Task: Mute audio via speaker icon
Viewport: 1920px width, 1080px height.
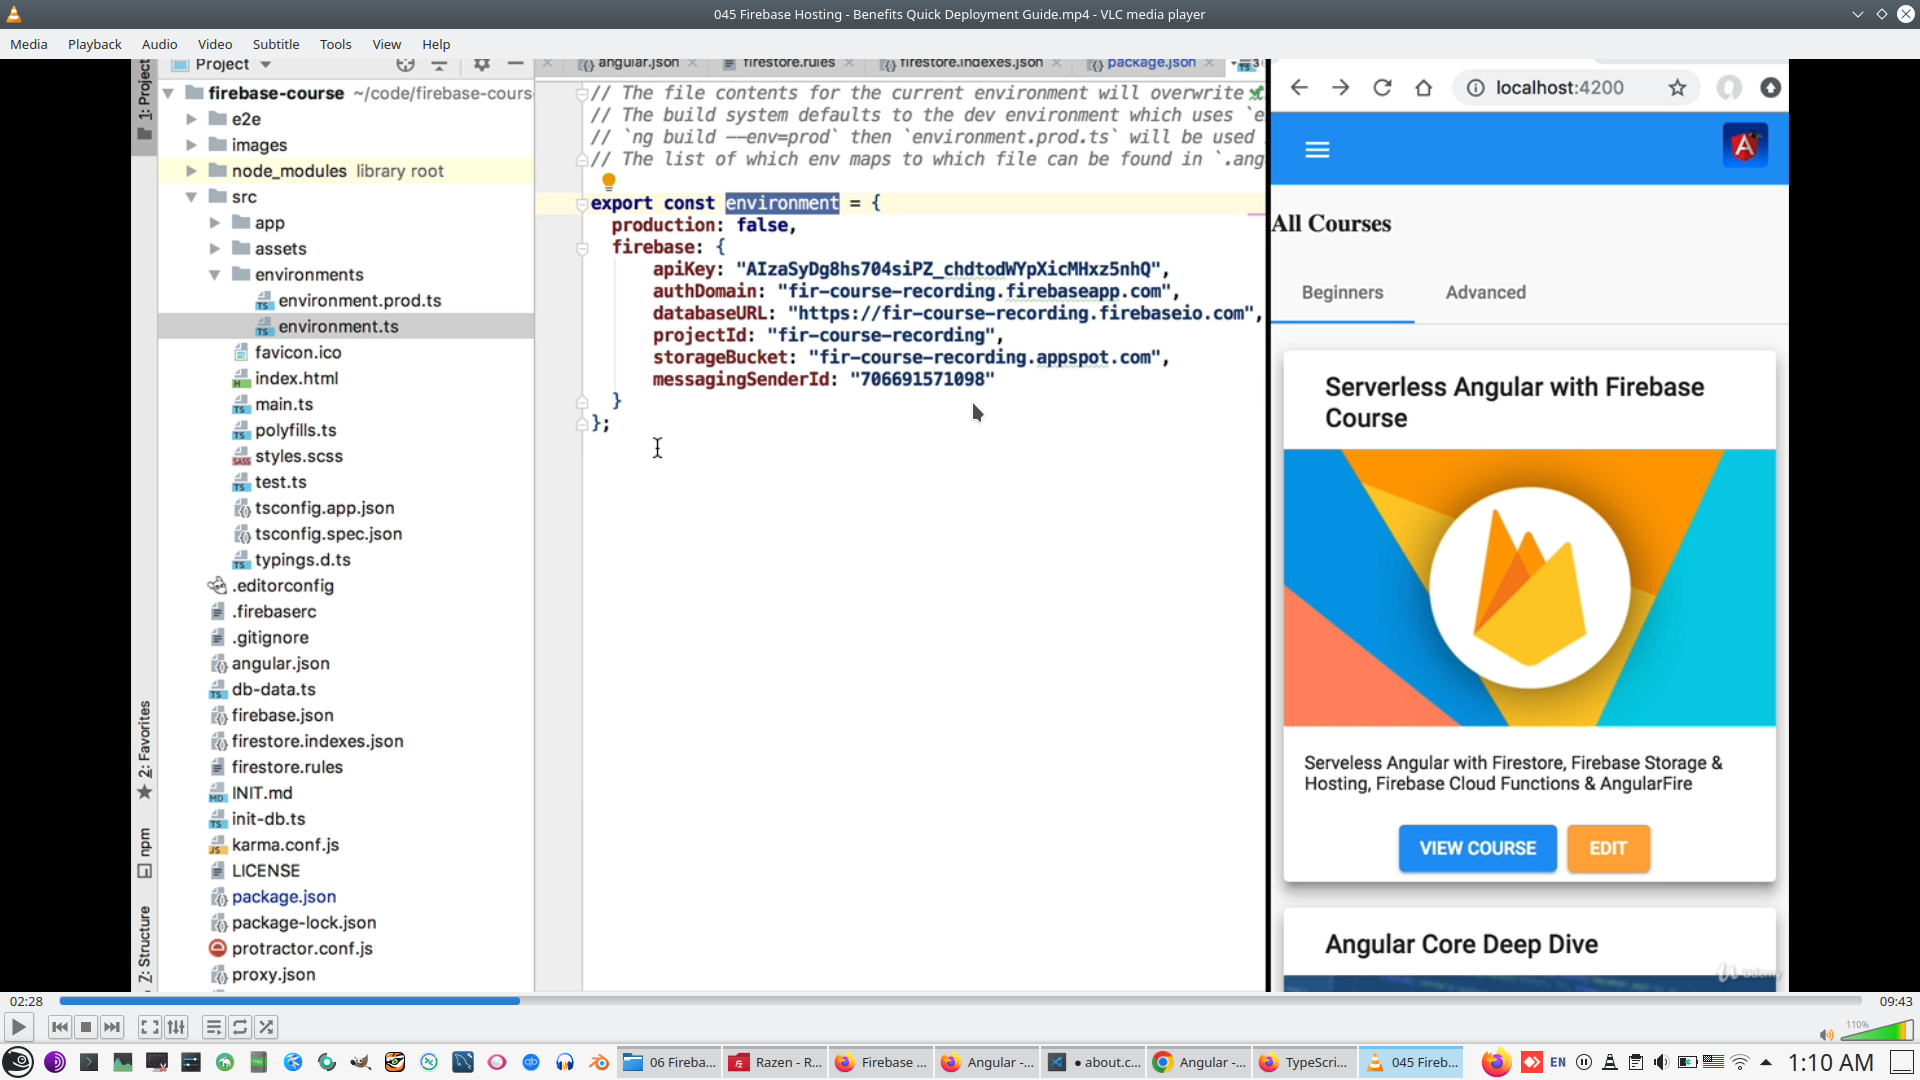Action: point(1826,1035)
